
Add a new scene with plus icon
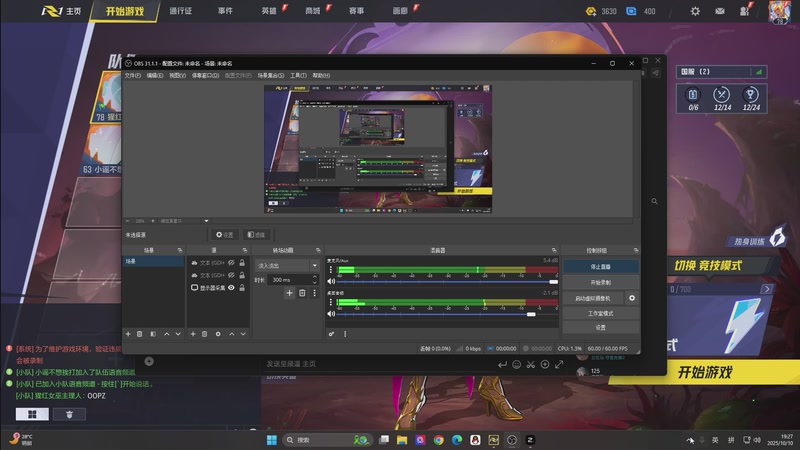(127, 333)
